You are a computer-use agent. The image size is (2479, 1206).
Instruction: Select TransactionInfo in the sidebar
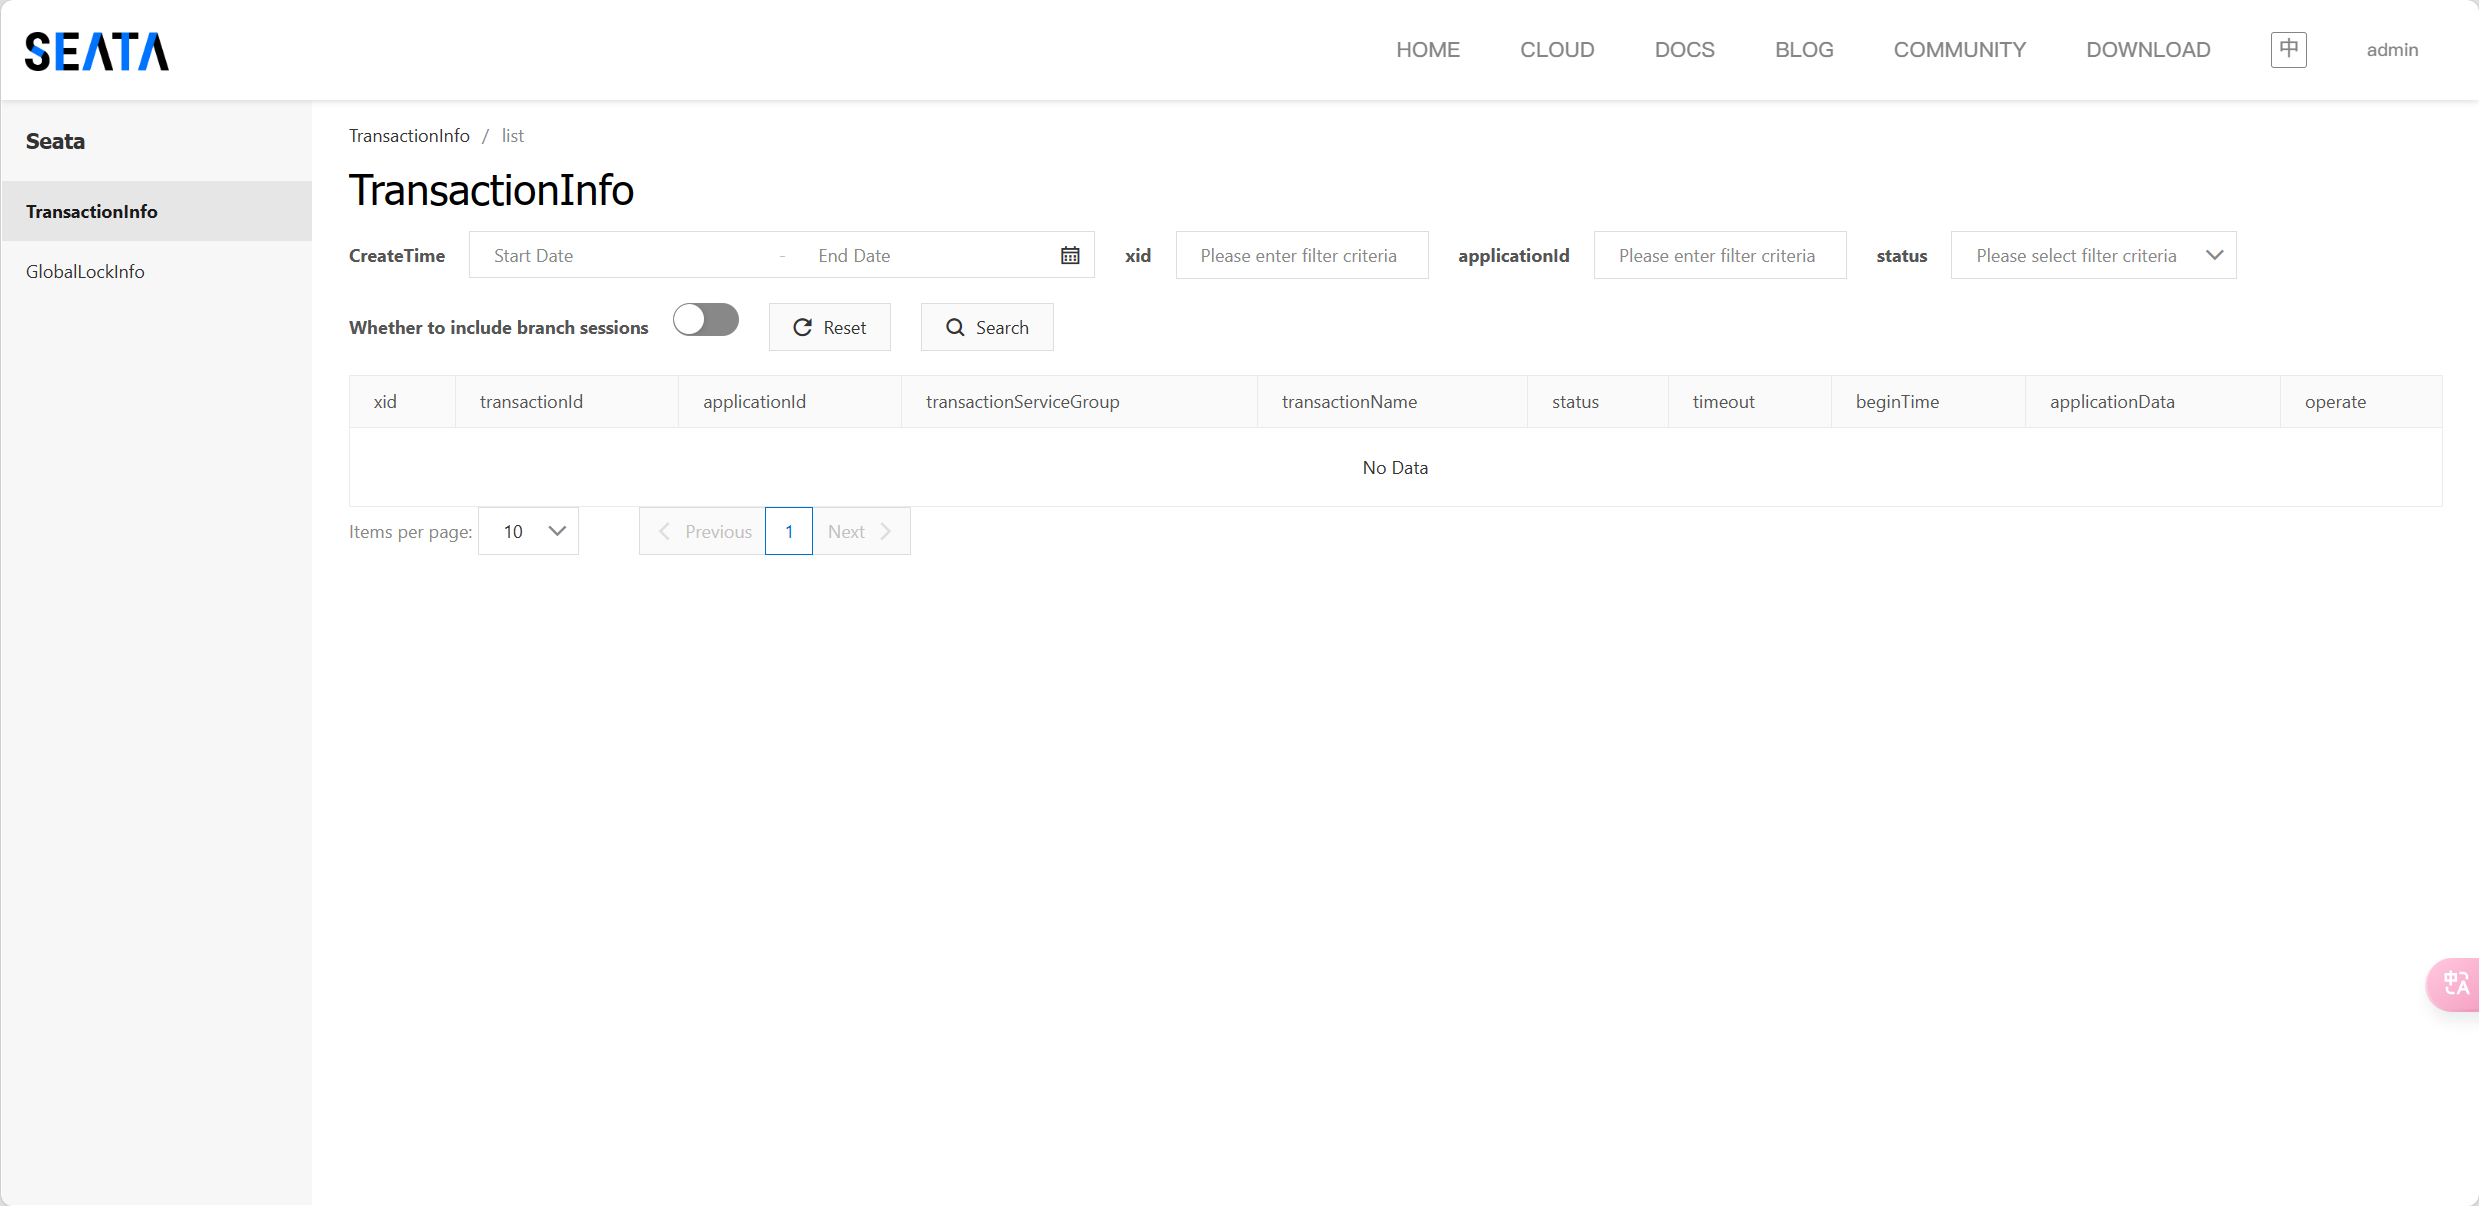(x=92, y=212)
